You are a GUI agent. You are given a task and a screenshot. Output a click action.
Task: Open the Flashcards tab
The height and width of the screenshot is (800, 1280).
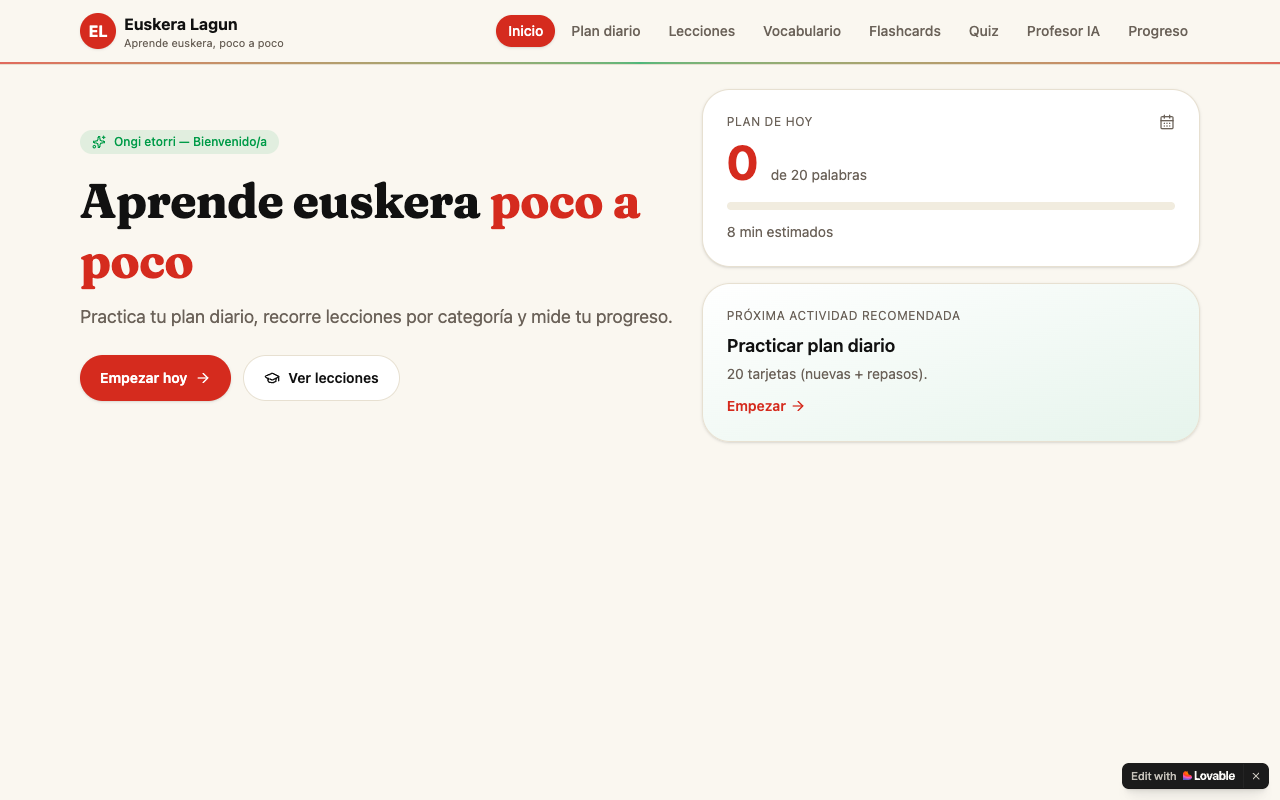pos(905,31)
